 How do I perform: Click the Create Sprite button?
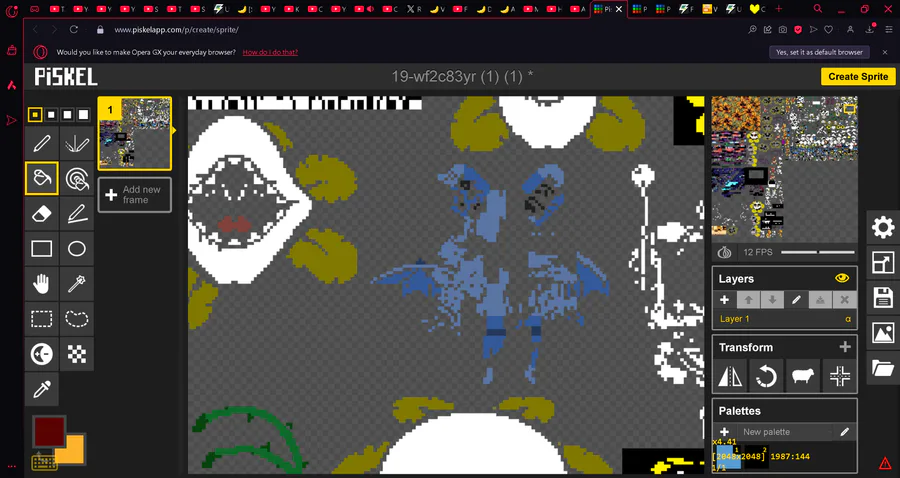(858, 76)
